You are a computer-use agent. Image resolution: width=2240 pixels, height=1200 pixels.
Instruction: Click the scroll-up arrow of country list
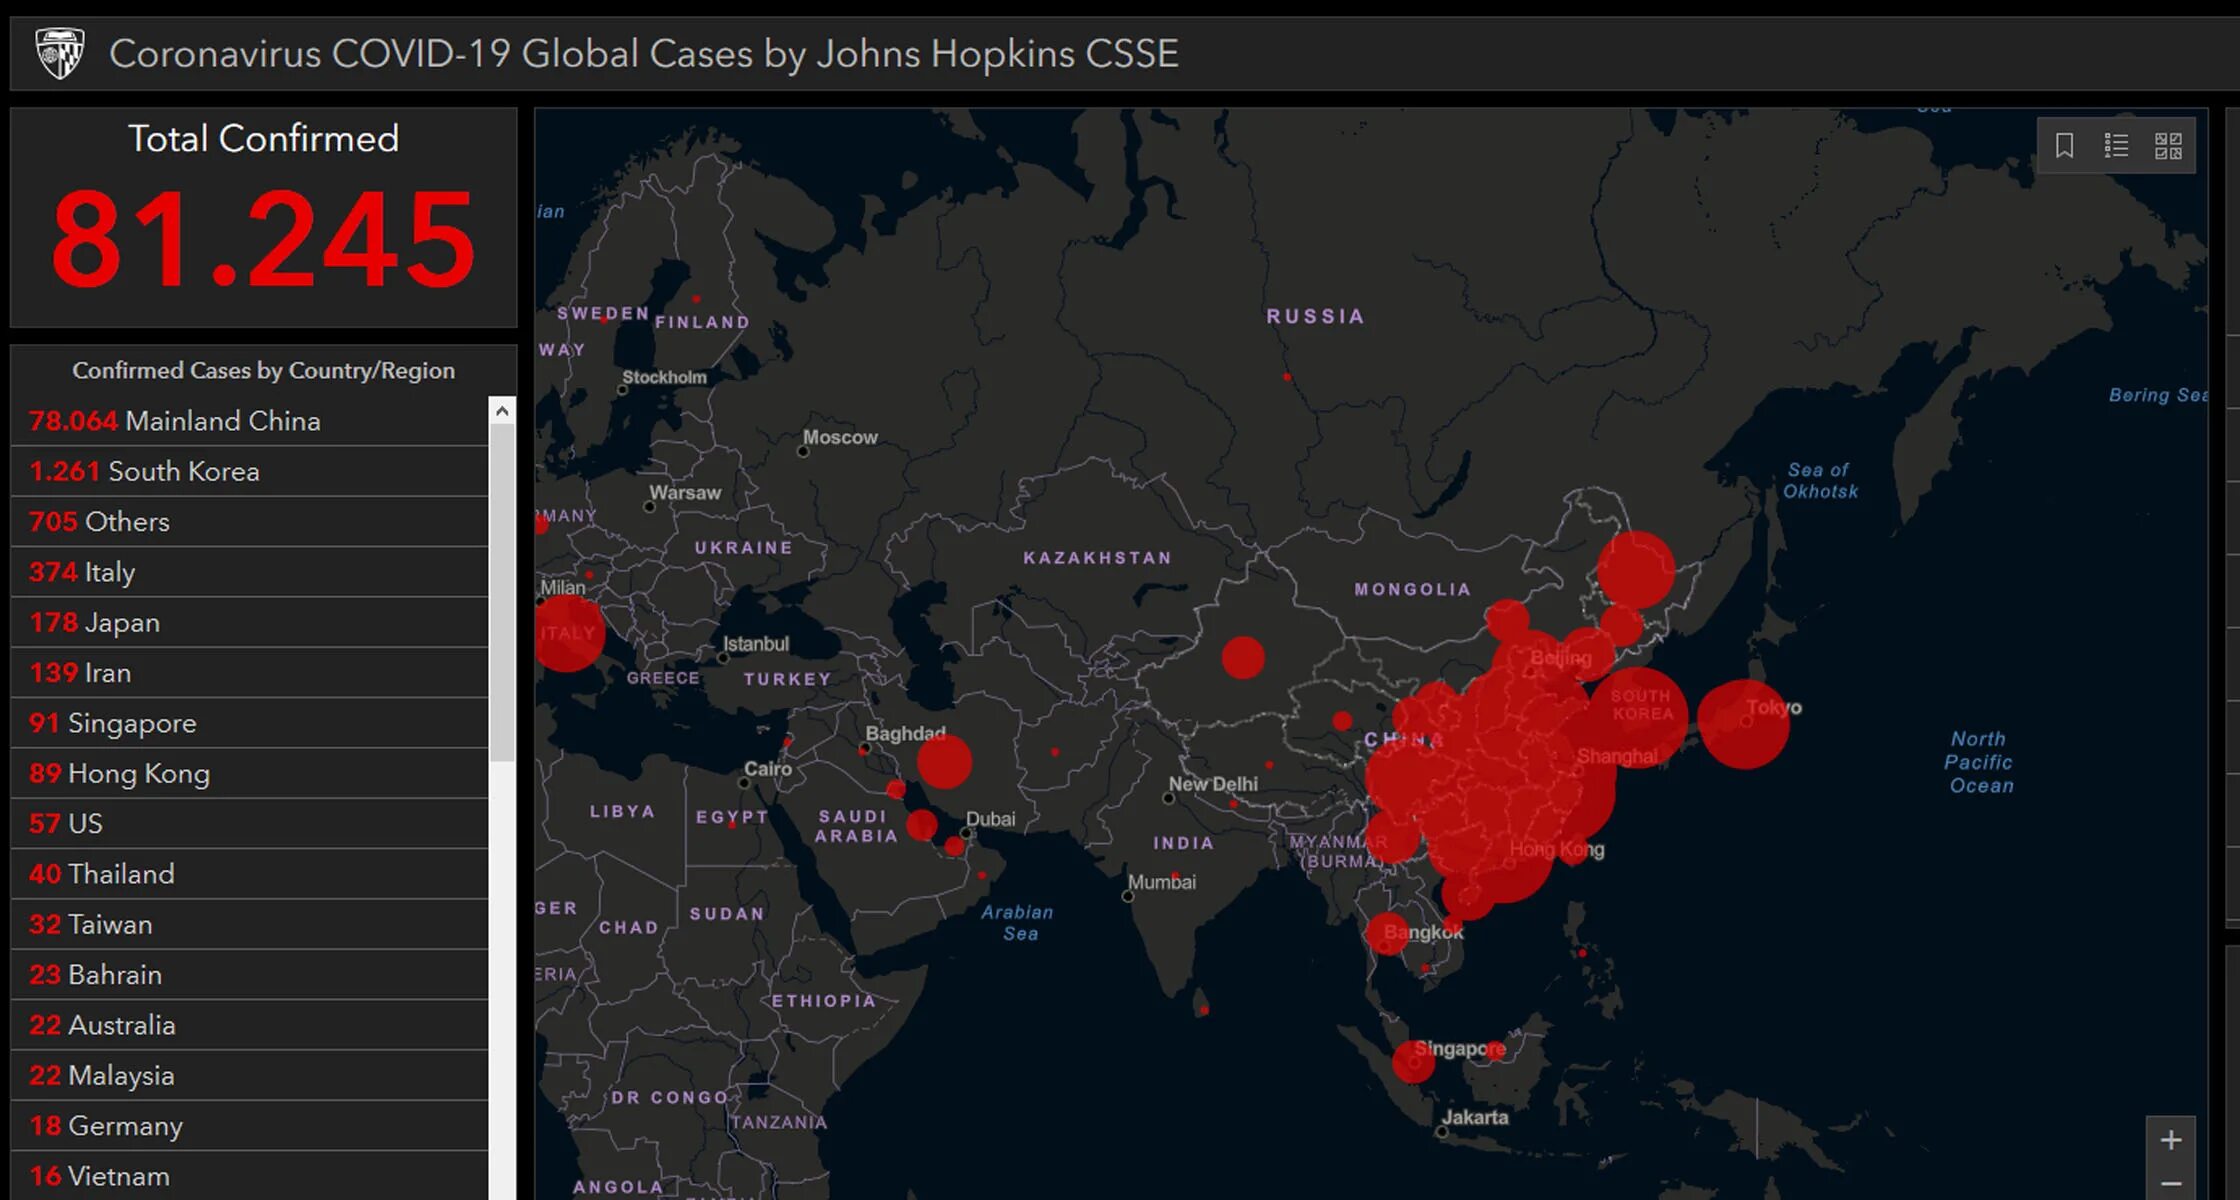click(502, 410)
